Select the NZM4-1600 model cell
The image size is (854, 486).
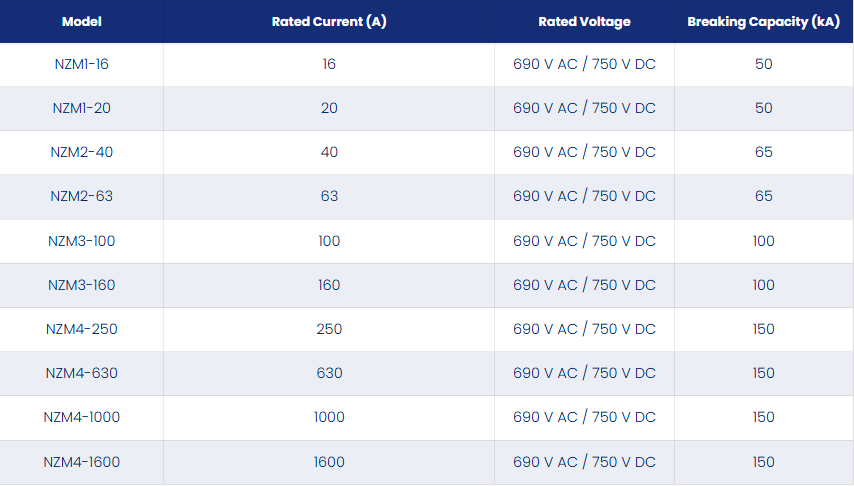point(82,462)
